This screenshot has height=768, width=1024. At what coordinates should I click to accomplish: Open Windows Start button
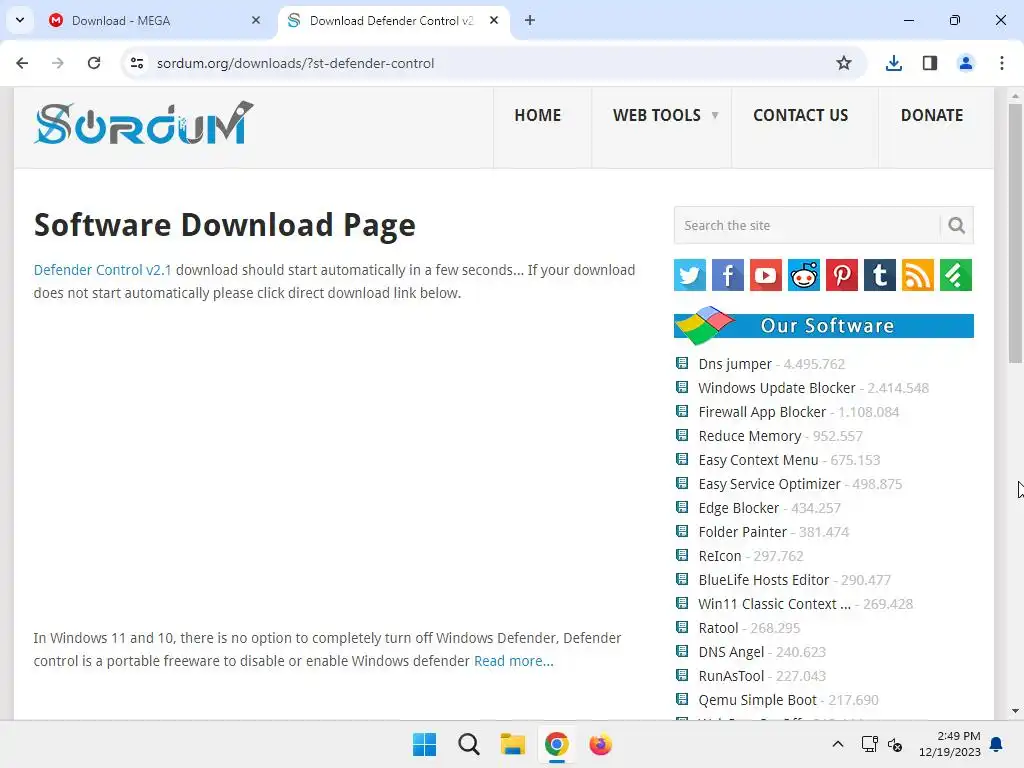424,744
